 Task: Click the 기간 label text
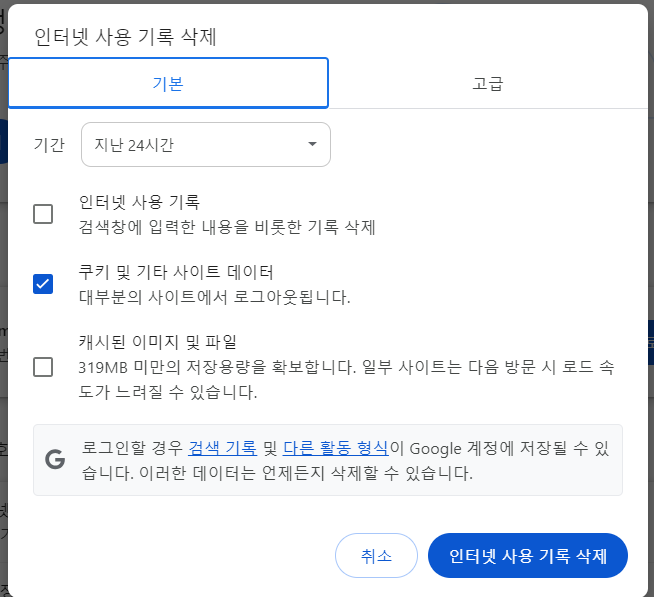49,145
